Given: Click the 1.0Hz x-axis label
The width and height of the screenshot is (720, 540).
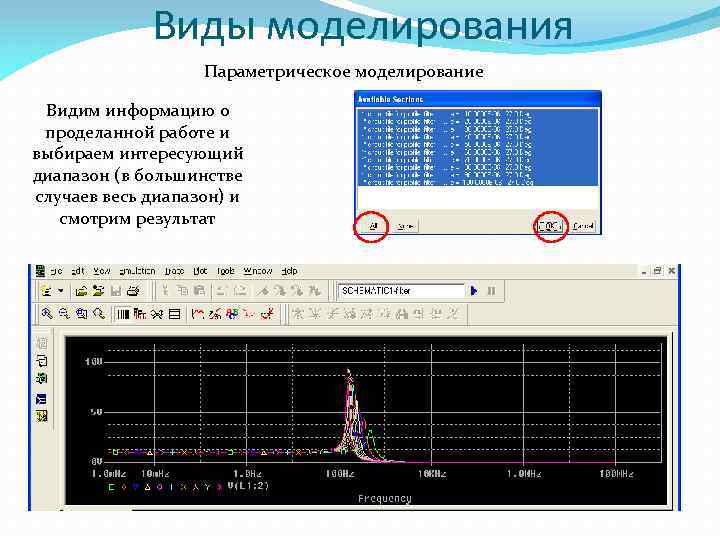Looking at the screenshot, I should coord(248,473).
